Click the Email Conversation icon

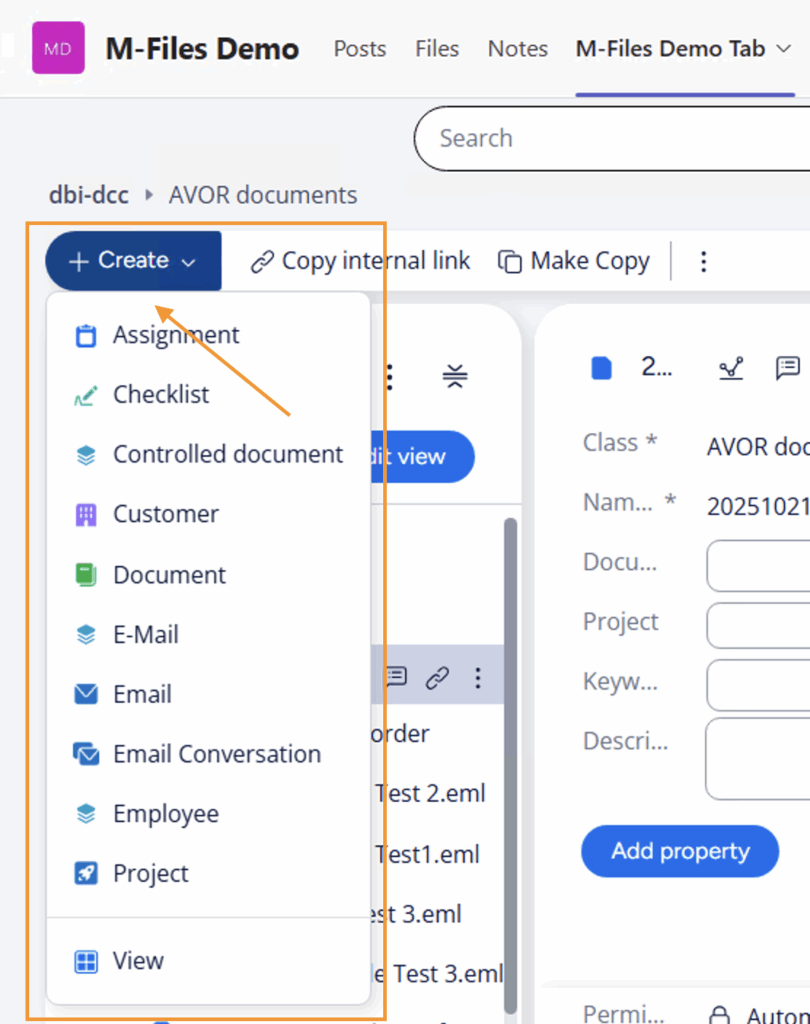coord(86,754)
